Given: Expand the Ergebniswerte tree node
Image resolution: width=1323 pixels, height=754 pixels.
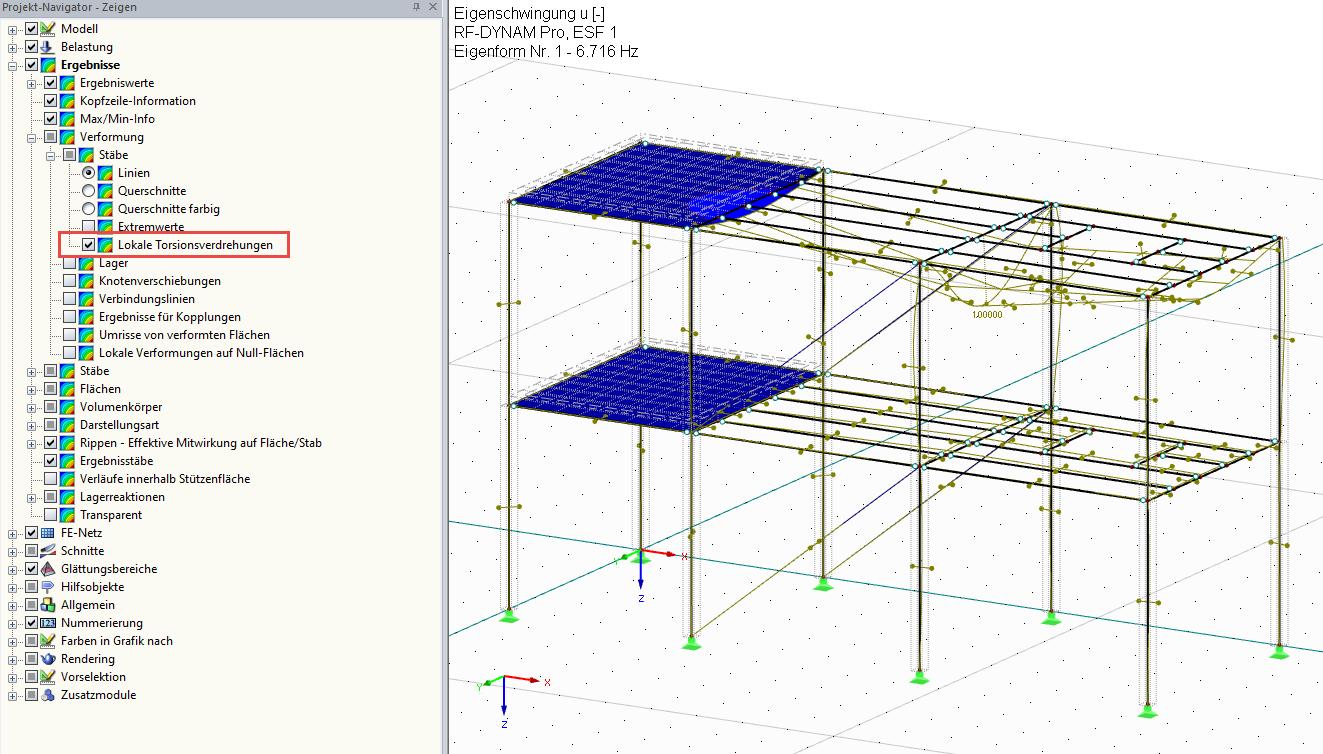Looking at the screenshot, I should click(x=33, y=82).
